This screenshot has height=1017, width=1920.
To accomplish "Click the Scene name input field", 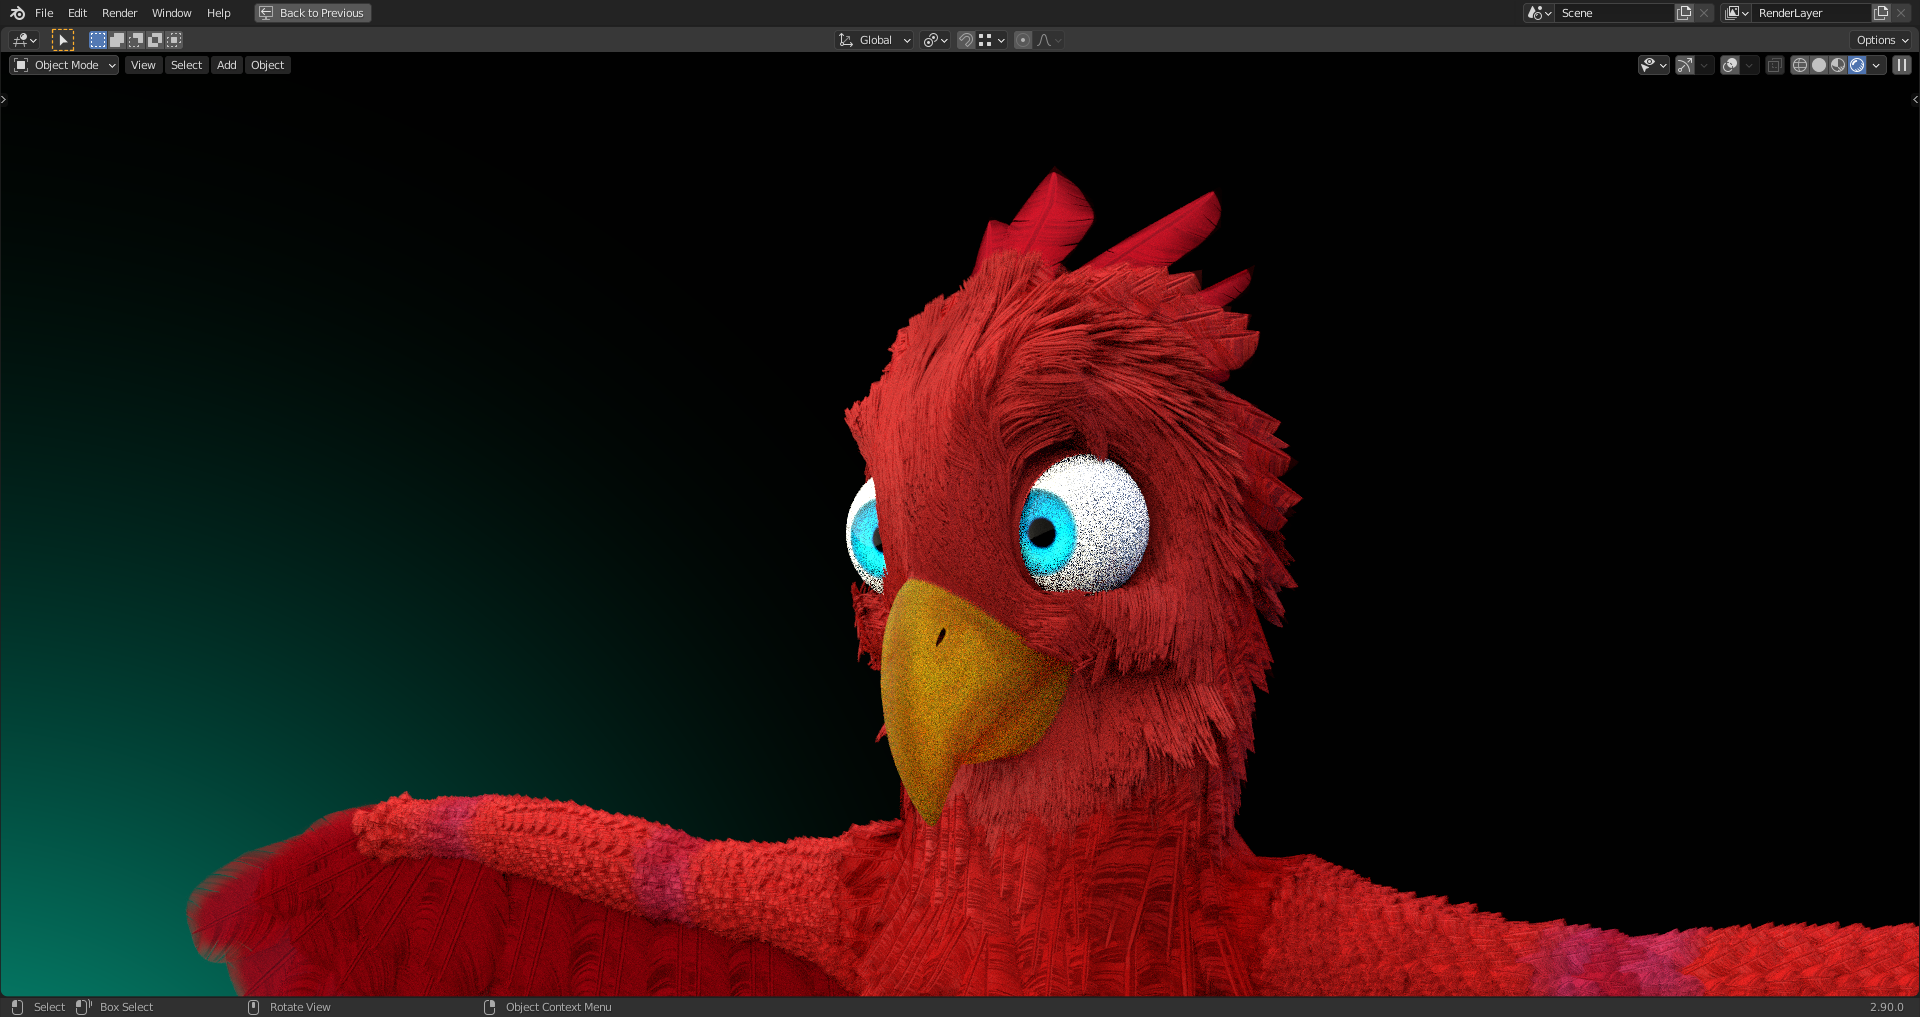I will (1615, 13).
